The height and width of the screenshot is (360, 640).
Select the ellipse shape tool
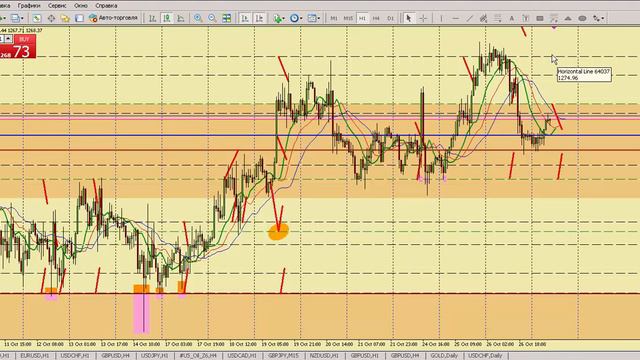[x=582, y=18]
